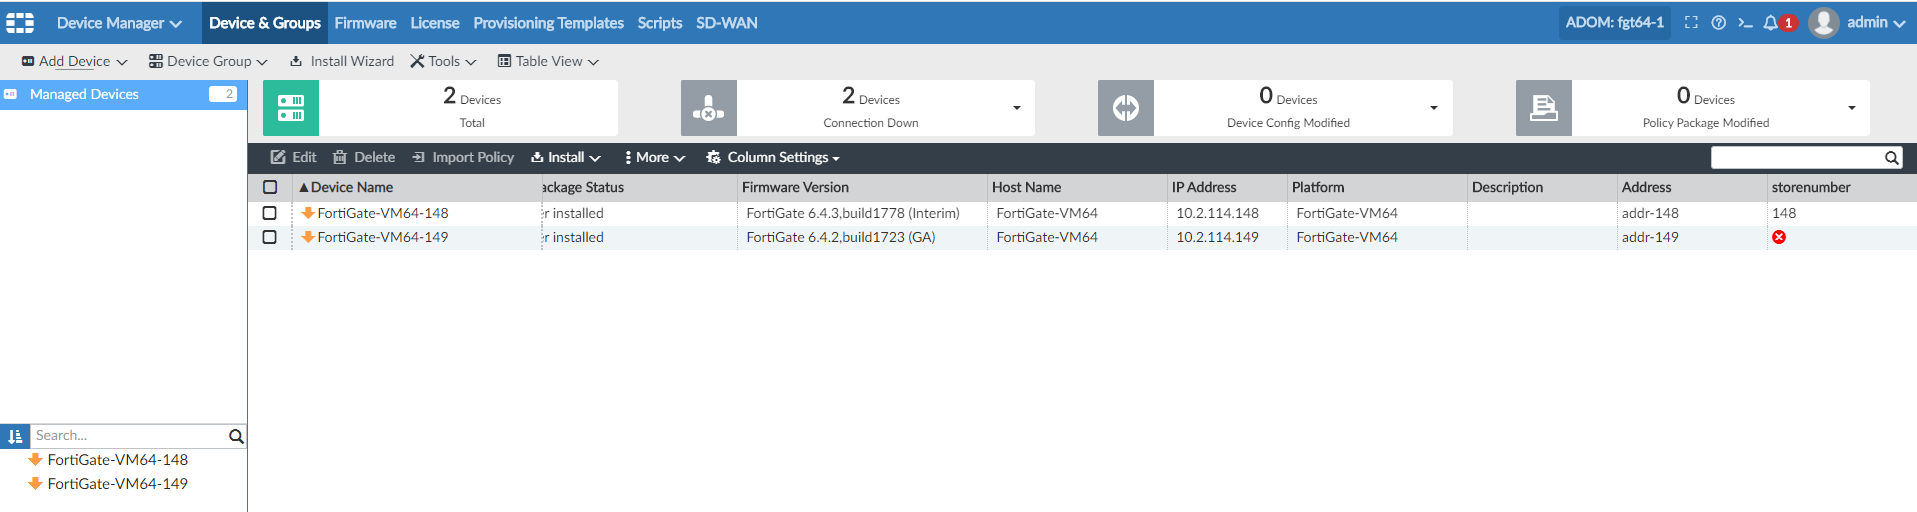Toggle the select-all header checkbox

click(269, 187)
